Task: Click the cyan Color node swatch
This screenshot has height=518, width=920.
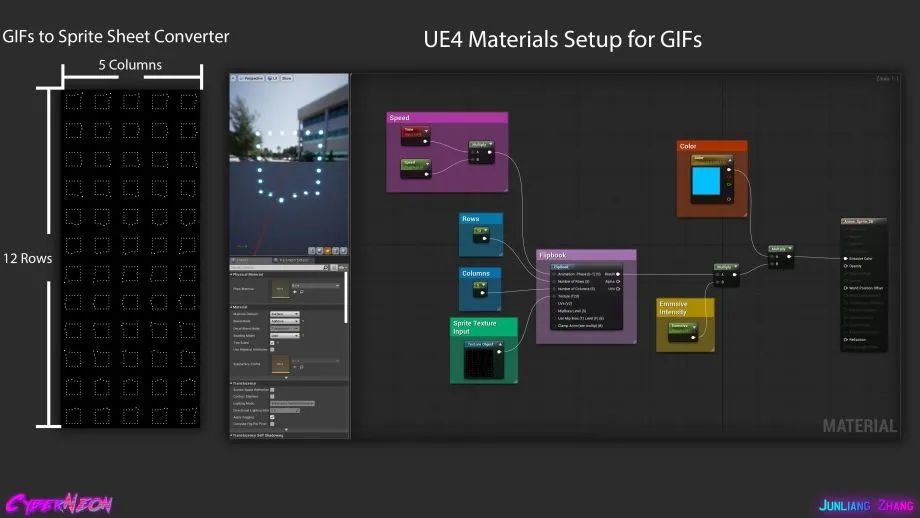Action: click(x=706, y=181)
